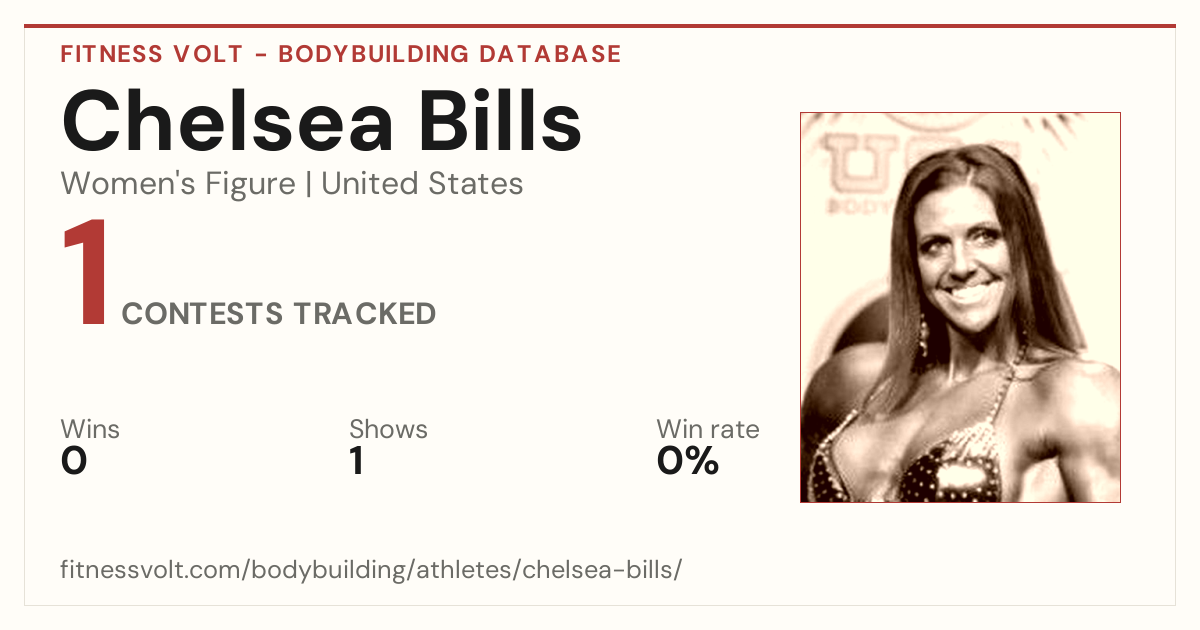Click the large red contest count number
The image size is (1200, 630).
coord(85,275)
